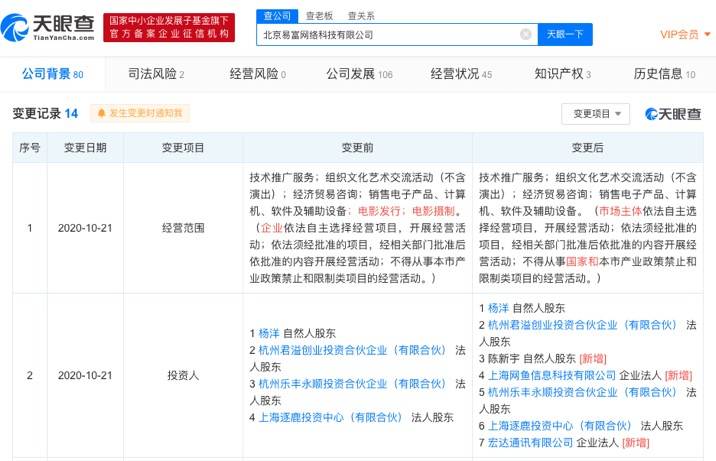Image resolution: width=716 pixels, height=461 pixels.
Task: Click the 天眼一下 search button
Action: pos(565,35)
